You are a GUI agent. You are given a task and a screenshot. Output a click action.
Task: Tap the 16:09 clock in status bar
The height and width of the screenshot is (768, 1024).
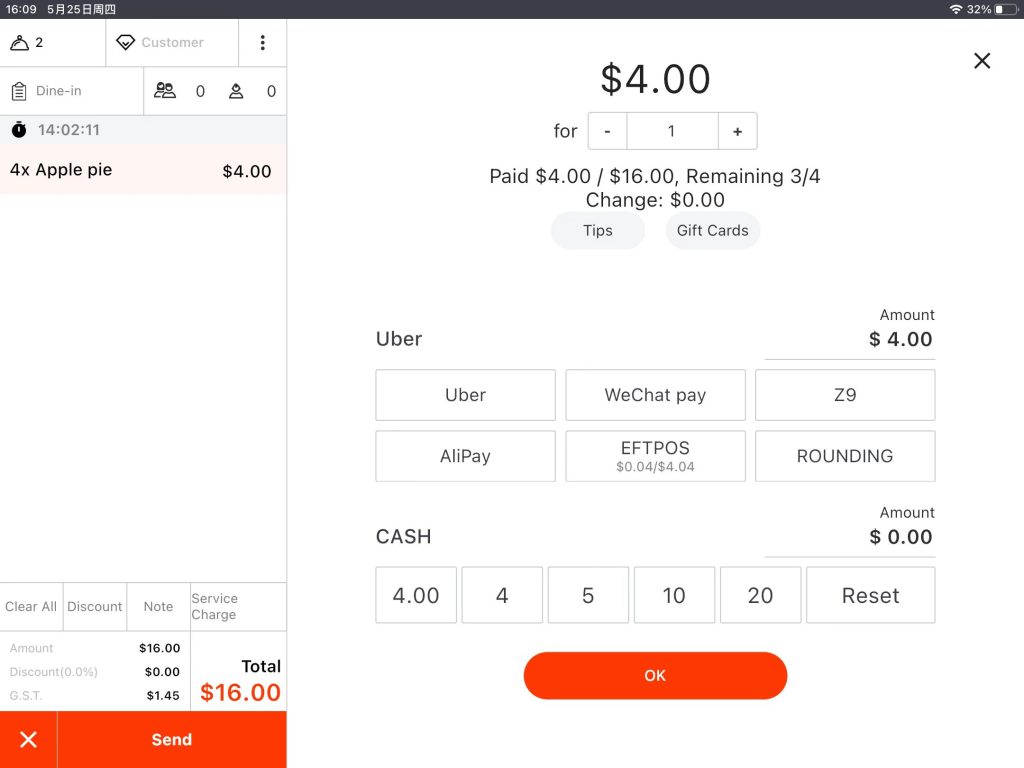(x=21, y=9)
